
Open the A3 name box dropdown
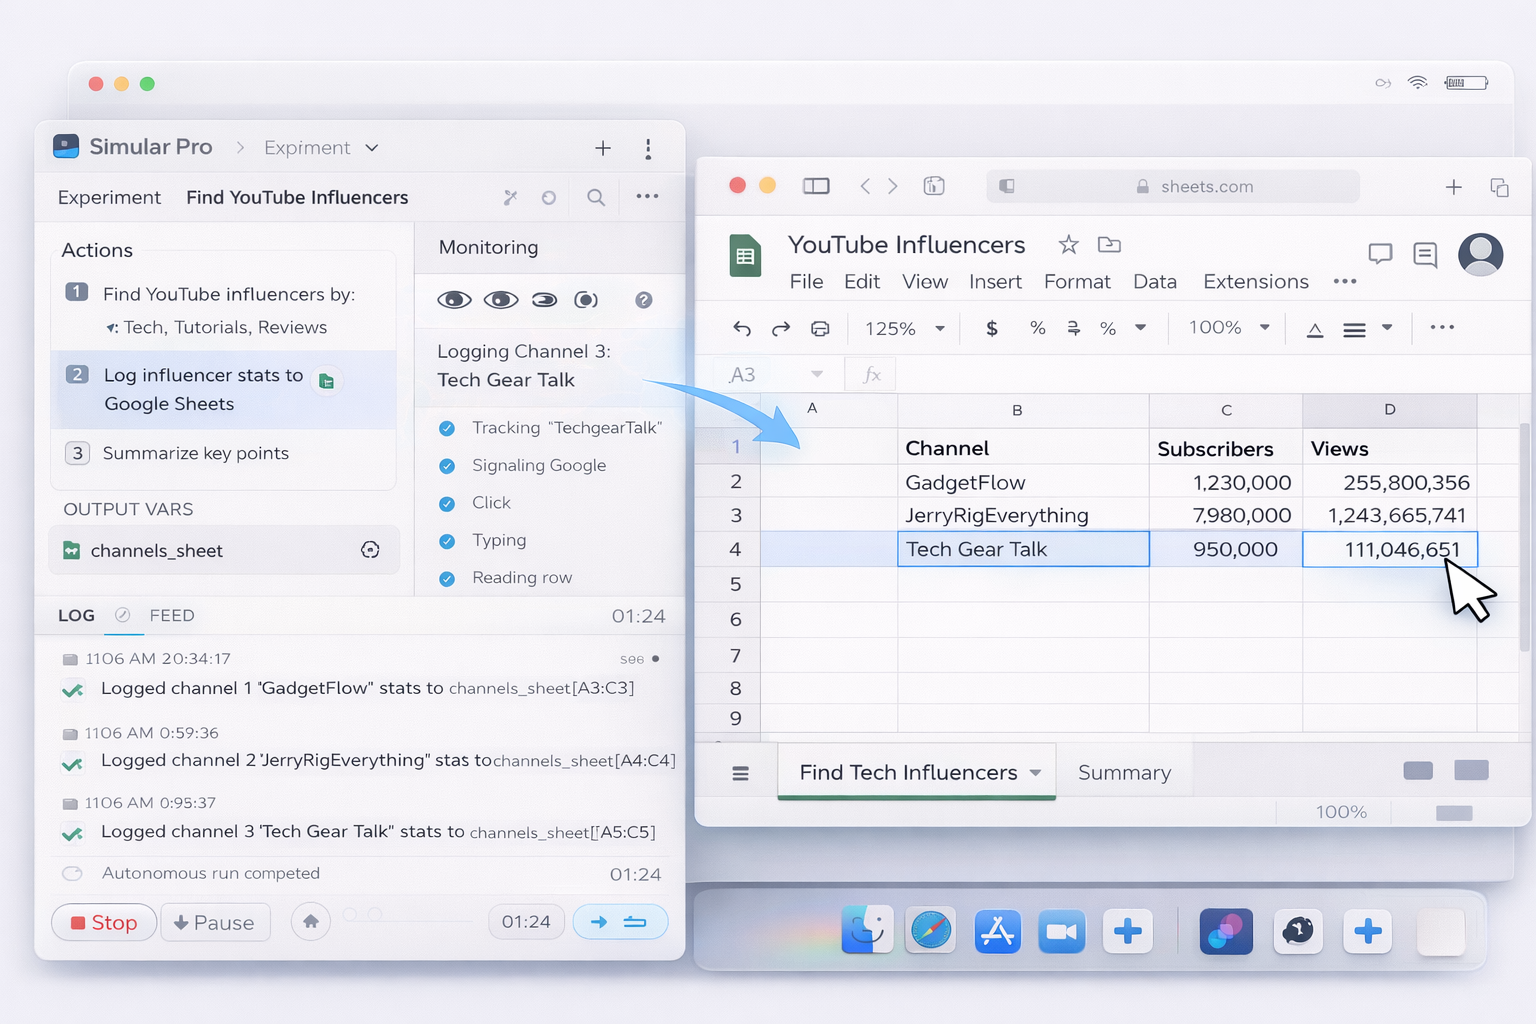(816, 374)
